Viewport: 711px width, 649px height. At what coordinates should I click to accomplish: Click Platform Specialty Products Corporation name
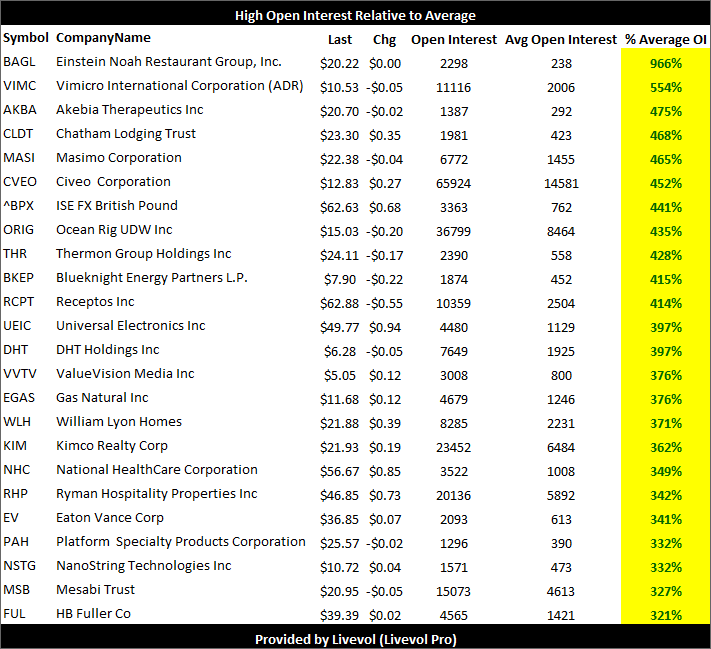(181, 542)
